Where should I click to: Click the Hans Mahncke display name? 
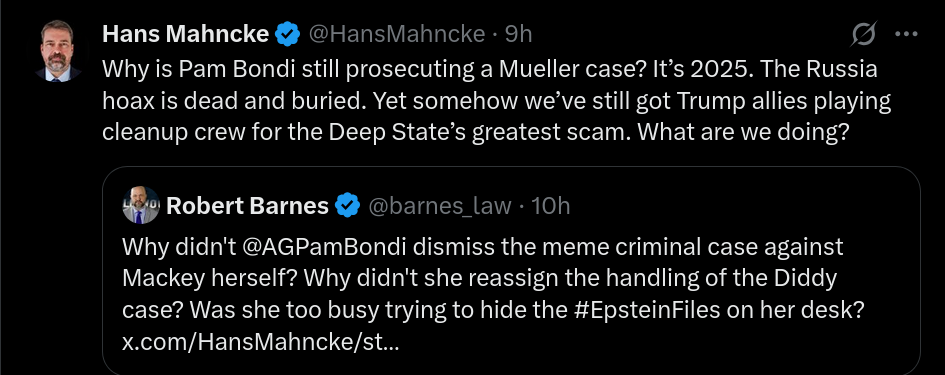pos(186,34)
